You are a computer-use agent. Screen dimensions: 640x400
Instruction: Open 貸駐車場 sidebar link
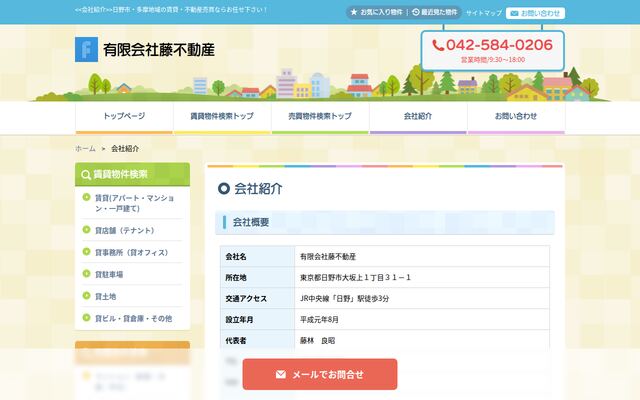(x=109, y=275)
